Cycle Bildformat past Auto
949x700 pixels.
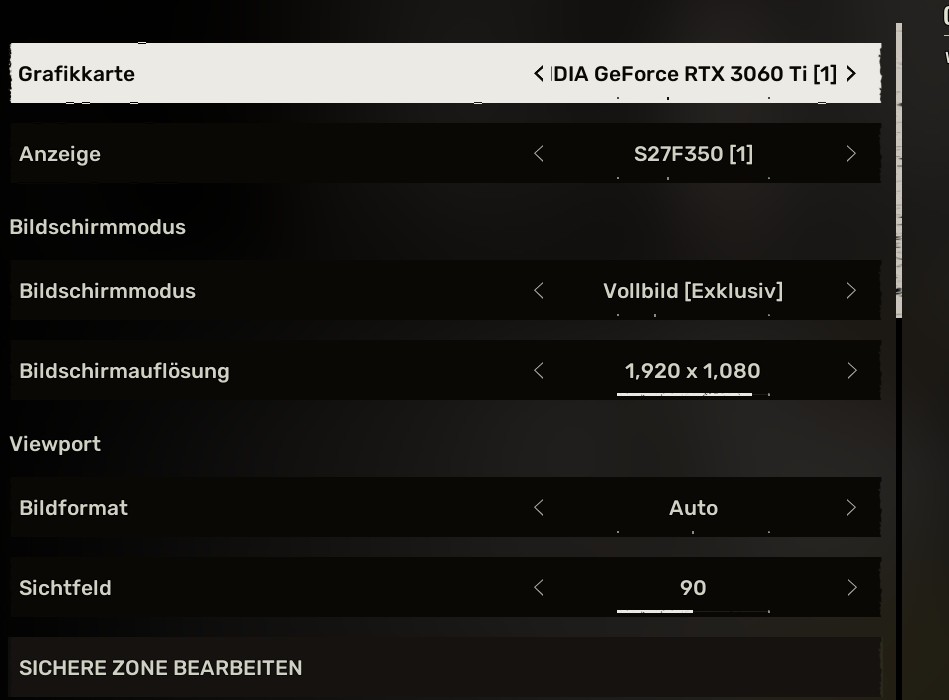point(851,507)
